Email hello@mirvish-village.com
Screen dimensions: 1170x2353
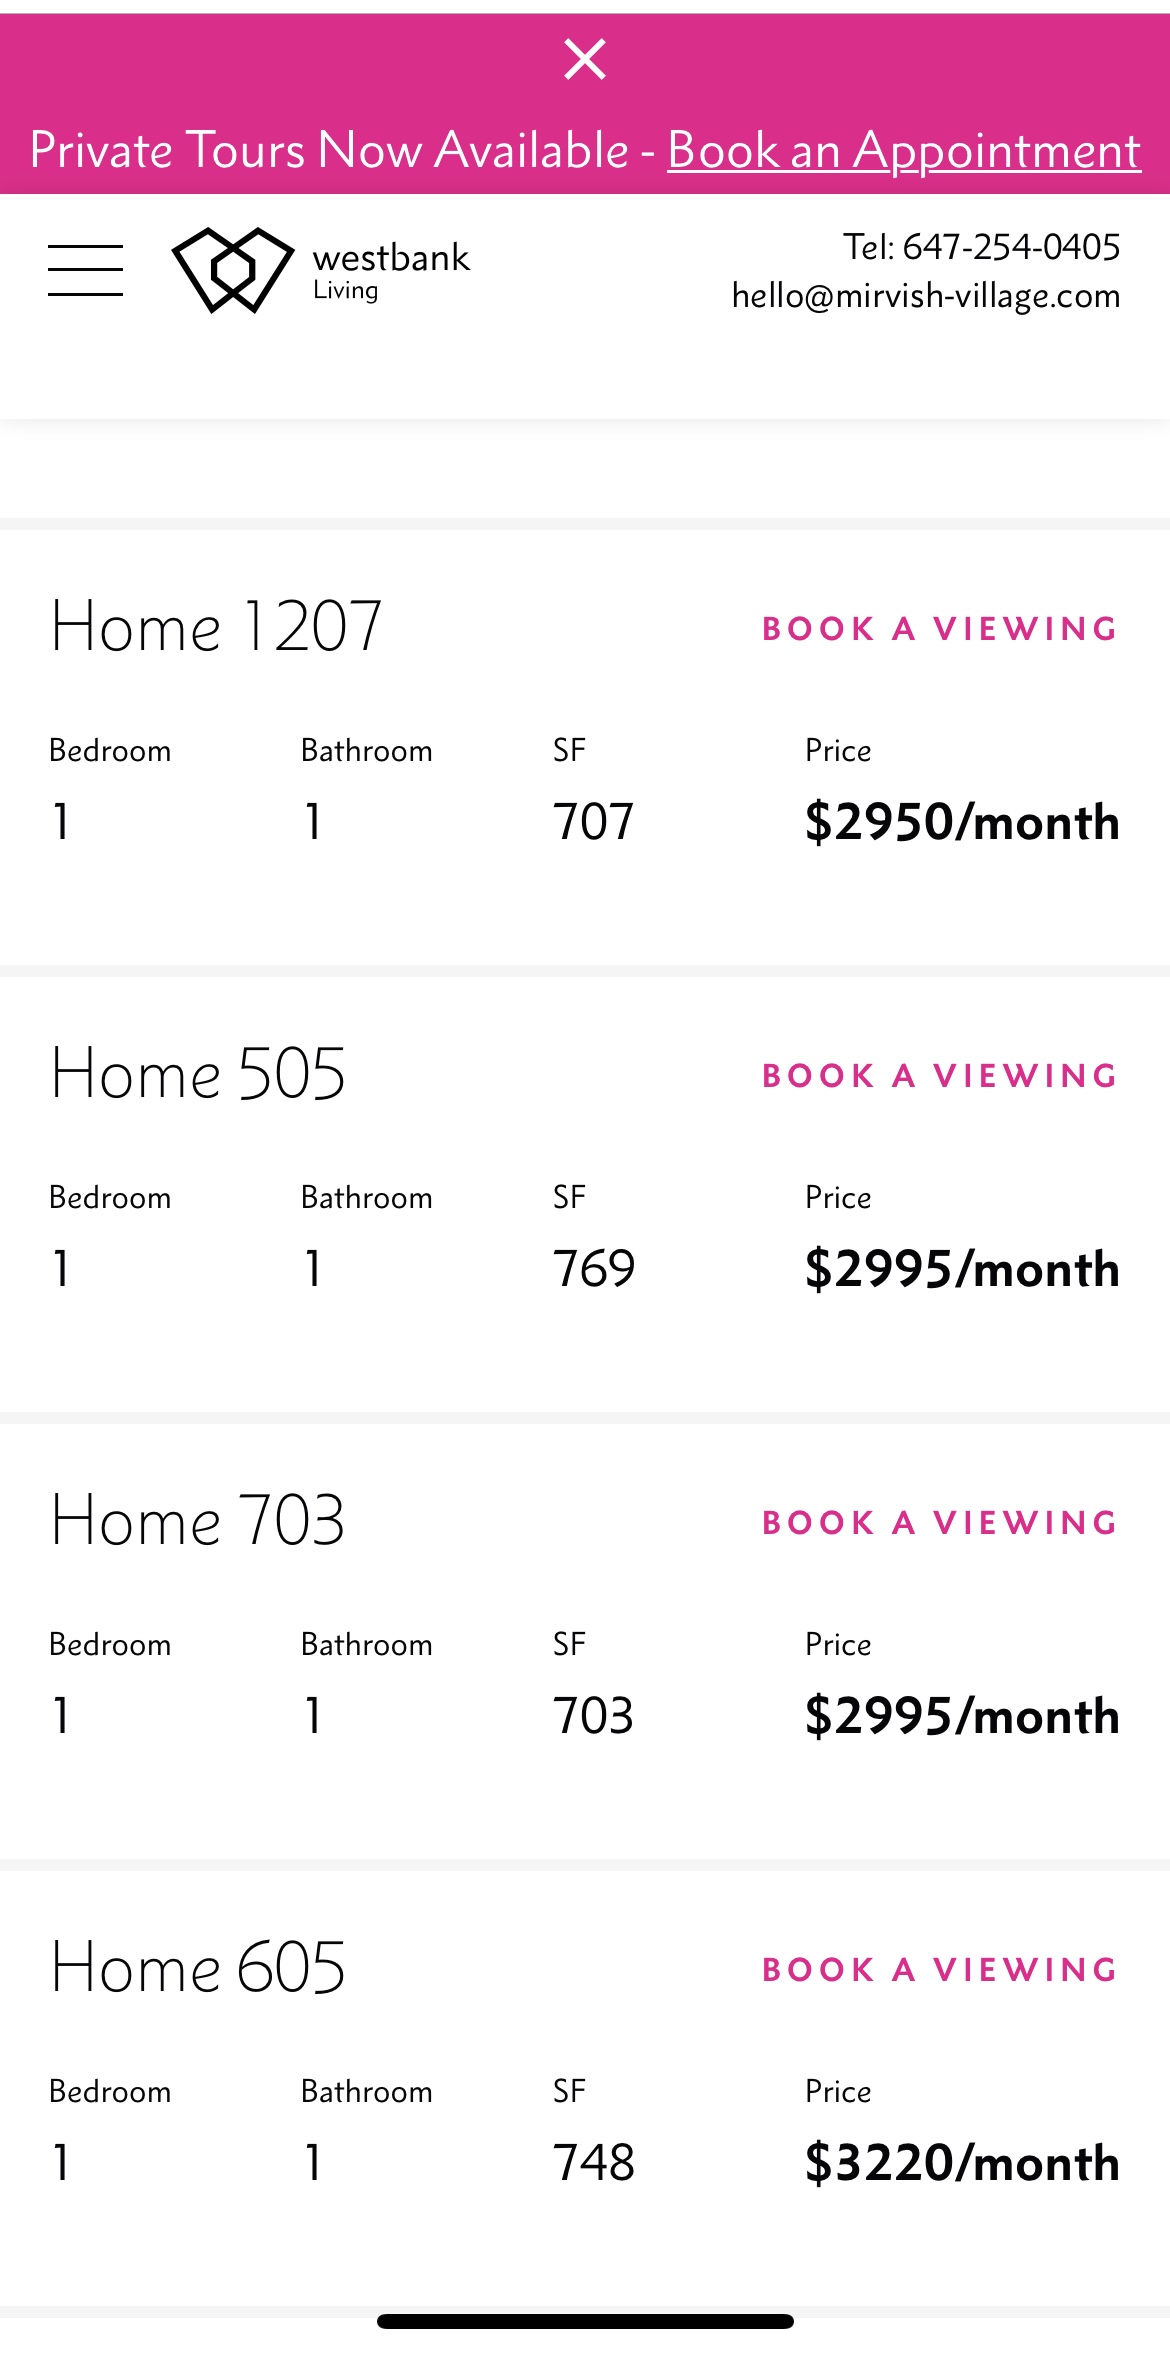(926, 296)
